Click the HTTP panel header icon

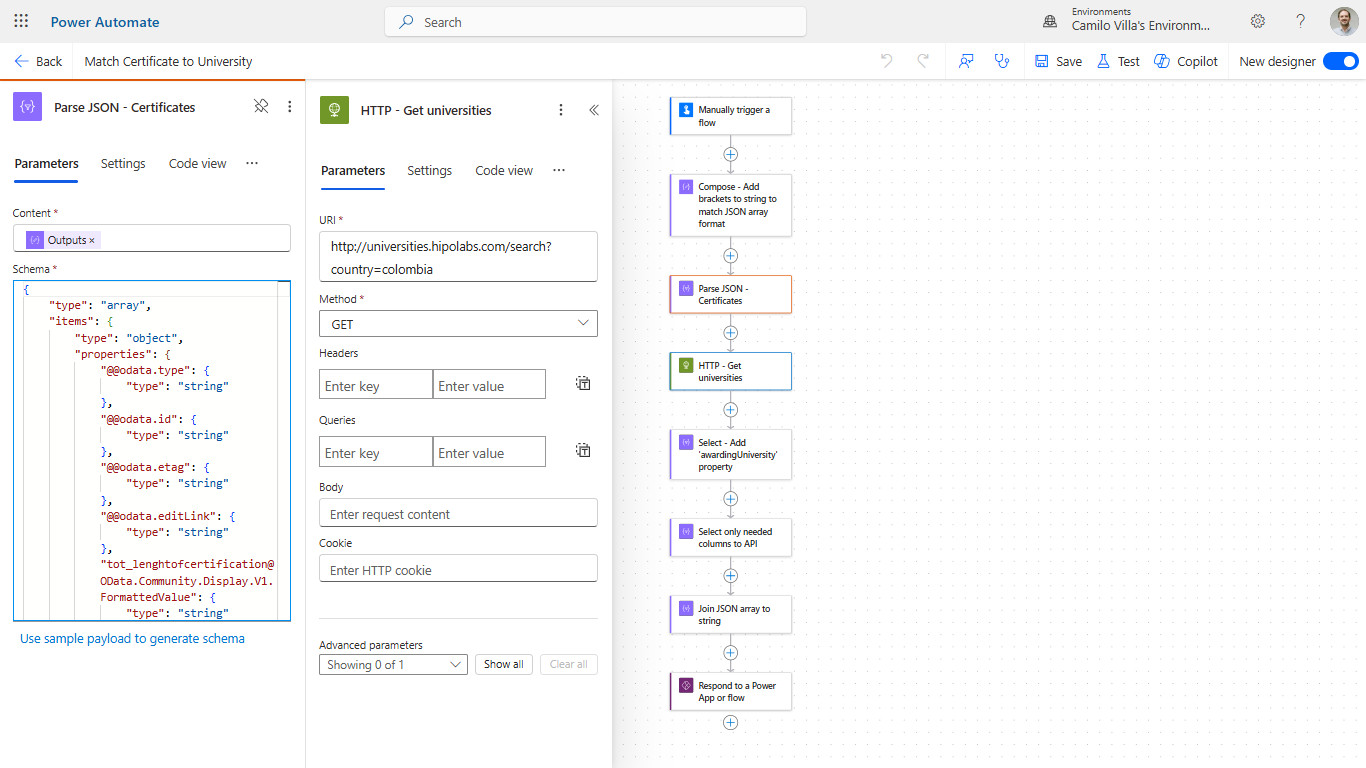334,110
